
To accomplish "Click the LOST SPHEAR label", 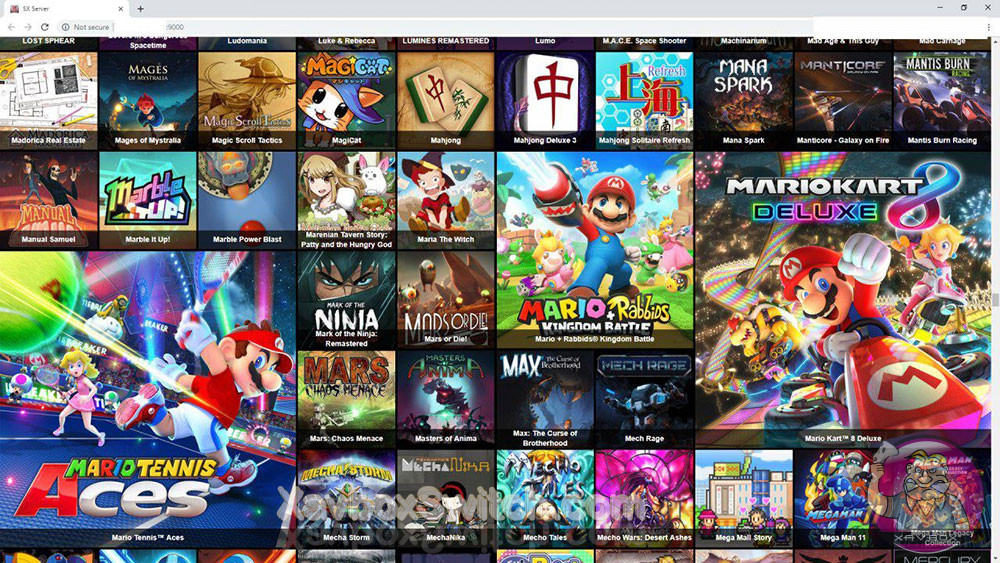I will tap(48, 41).
